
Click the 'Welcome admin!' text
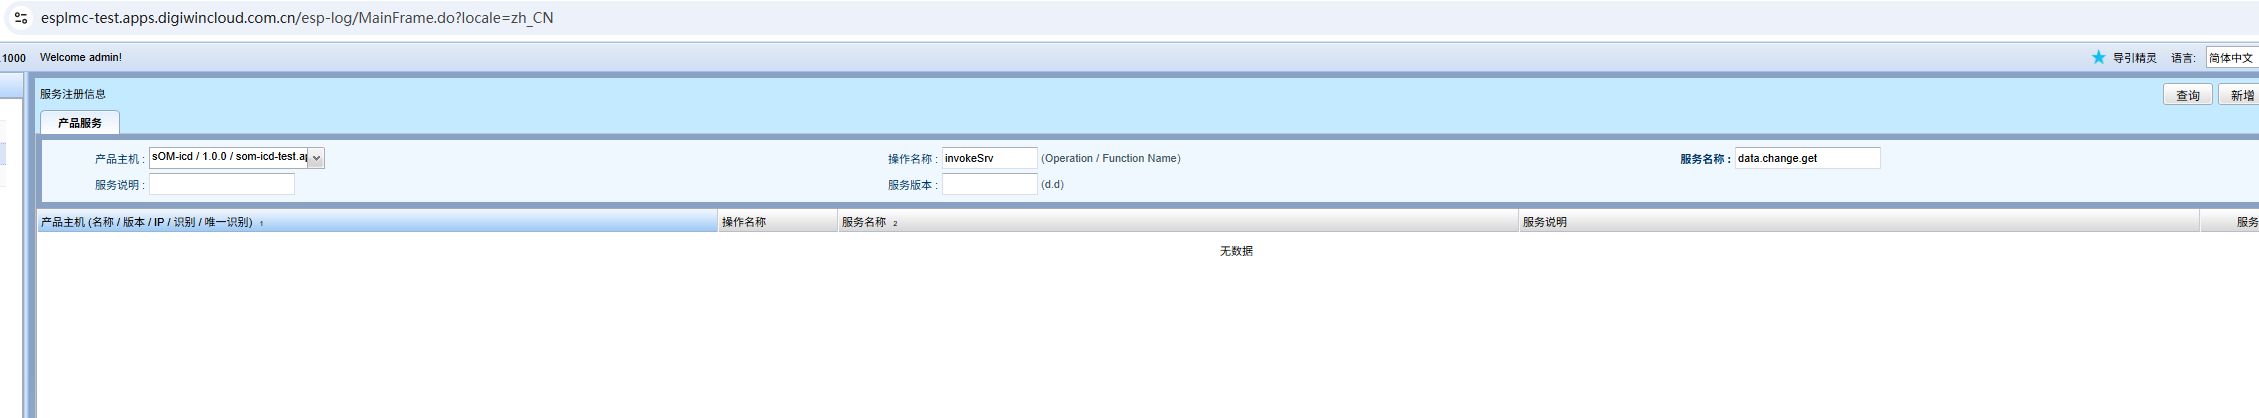81,57
